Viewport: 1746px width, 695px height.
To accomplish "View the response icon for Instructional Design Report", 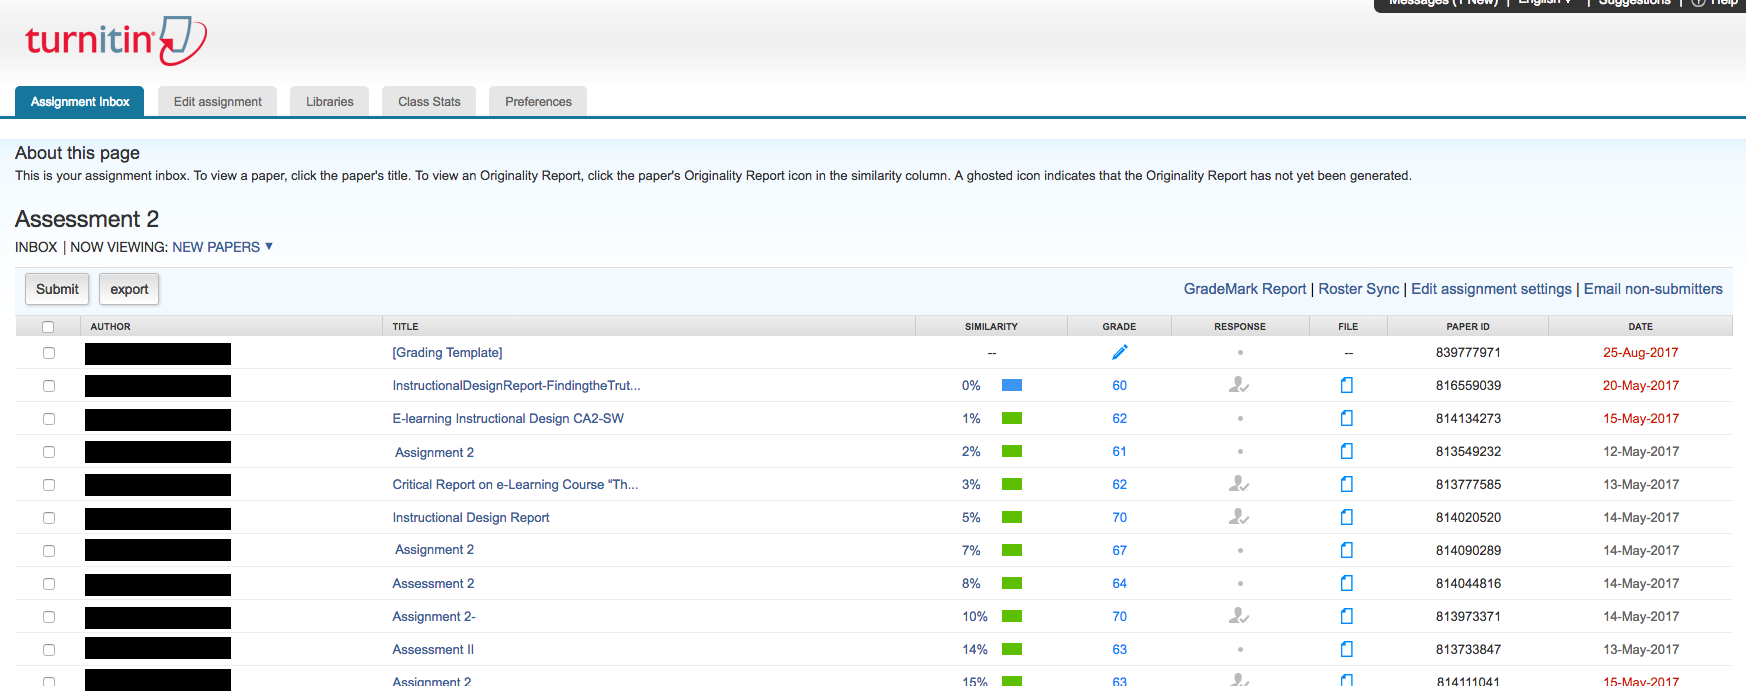I will point(1239,517).
